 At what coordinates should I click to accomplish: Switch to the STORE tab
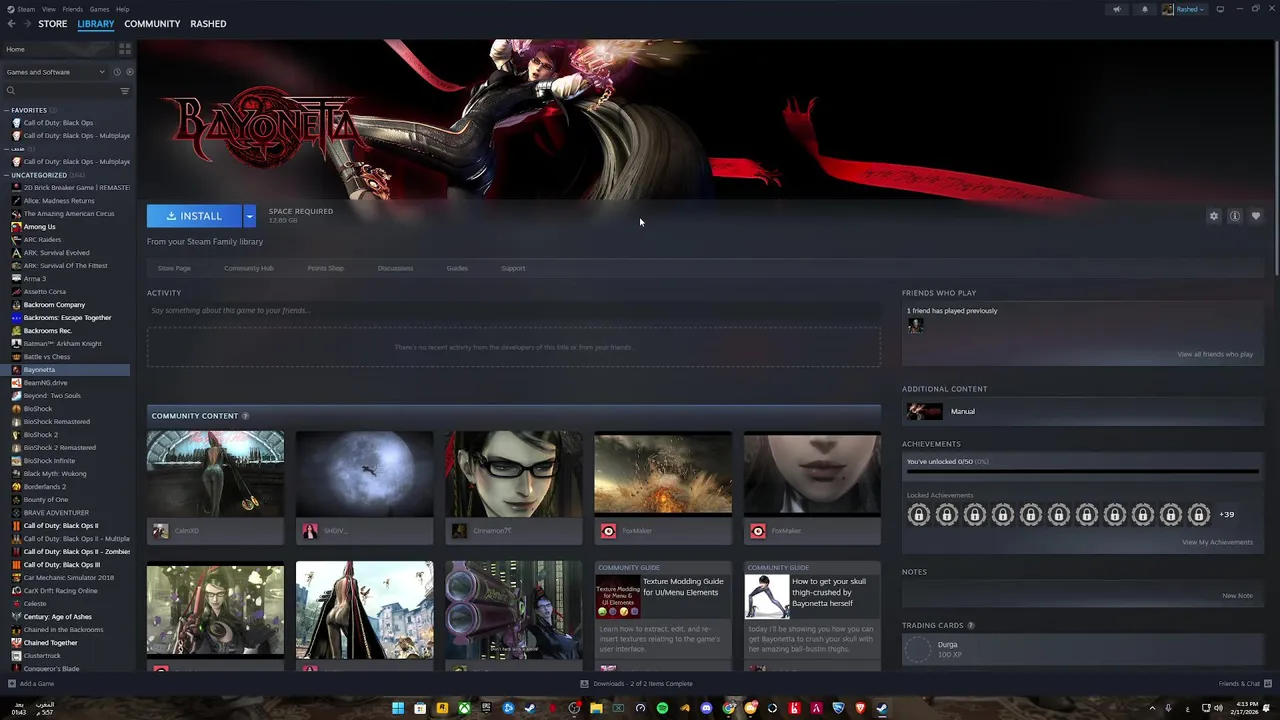53,24
